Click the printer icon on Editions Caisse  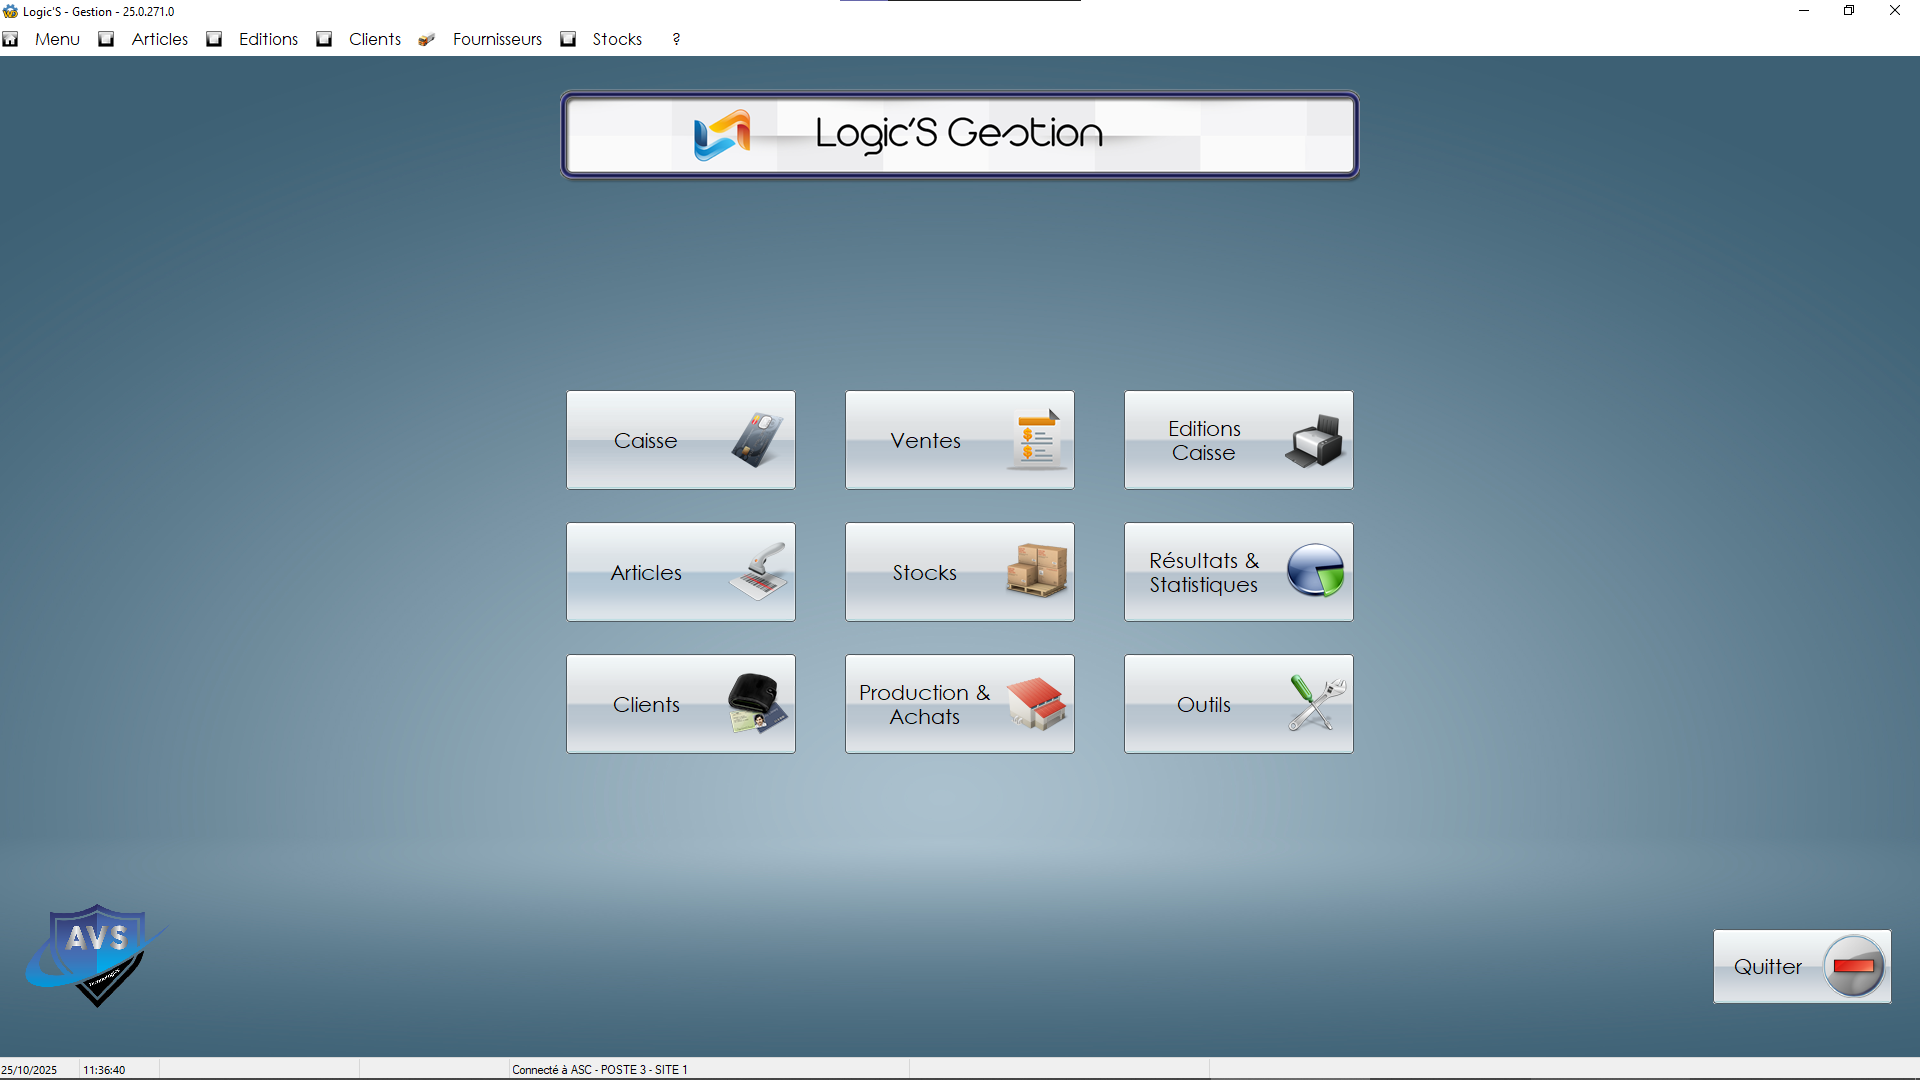pos(1315,441)
